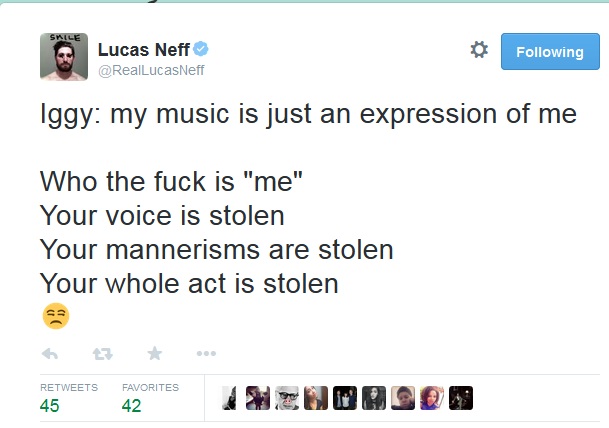
Task: Click the tweet text about Iggy
Action: pyautogui.click(x=308, y=198)
